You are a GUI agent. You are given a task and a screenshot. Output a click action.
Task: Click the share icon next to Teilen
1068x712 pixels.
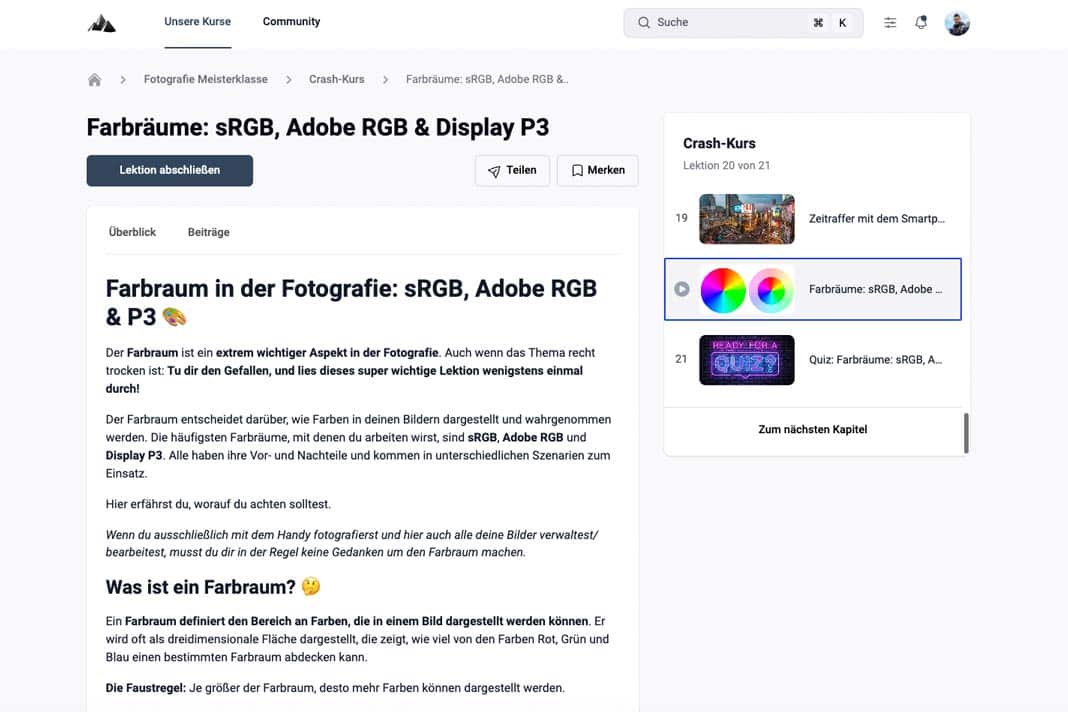click(492, 170)
